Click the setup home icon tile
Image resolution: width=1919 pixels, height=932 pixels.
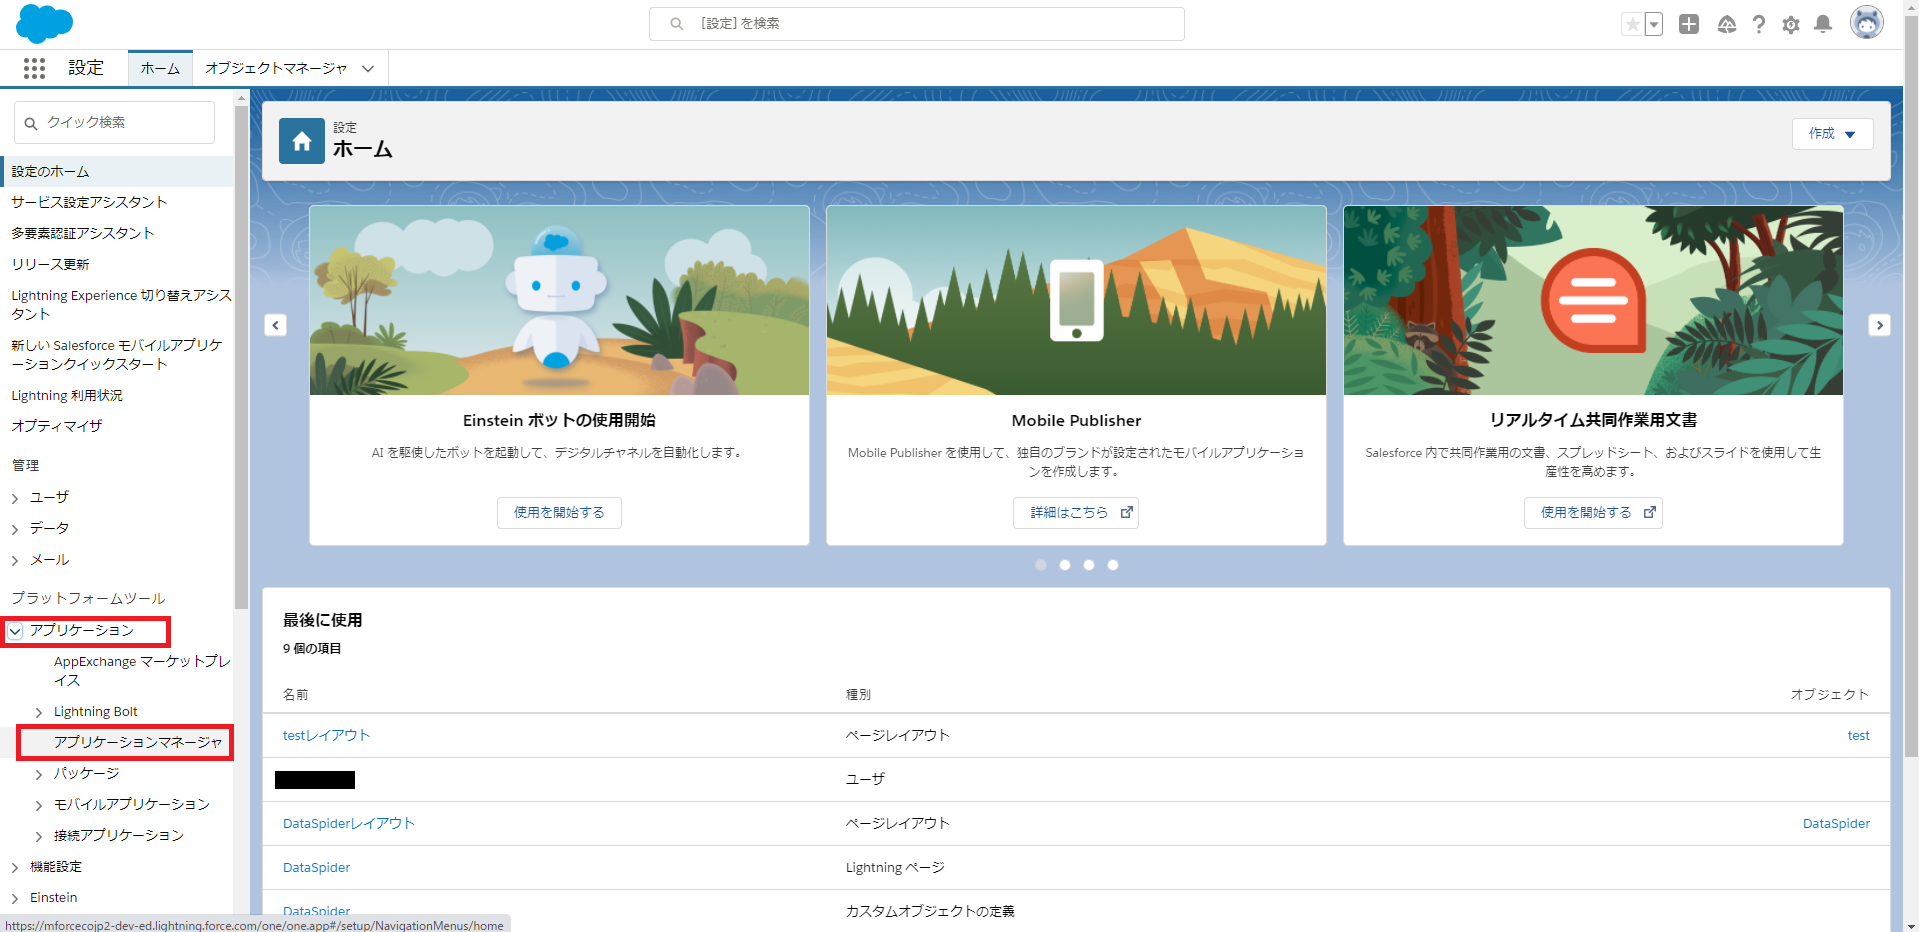tap(302, 141)
